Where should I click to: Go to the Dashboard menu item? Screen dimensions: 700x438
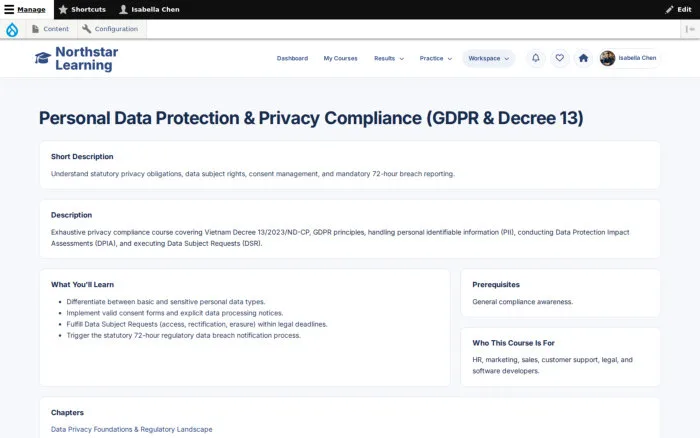coord(292,58)
